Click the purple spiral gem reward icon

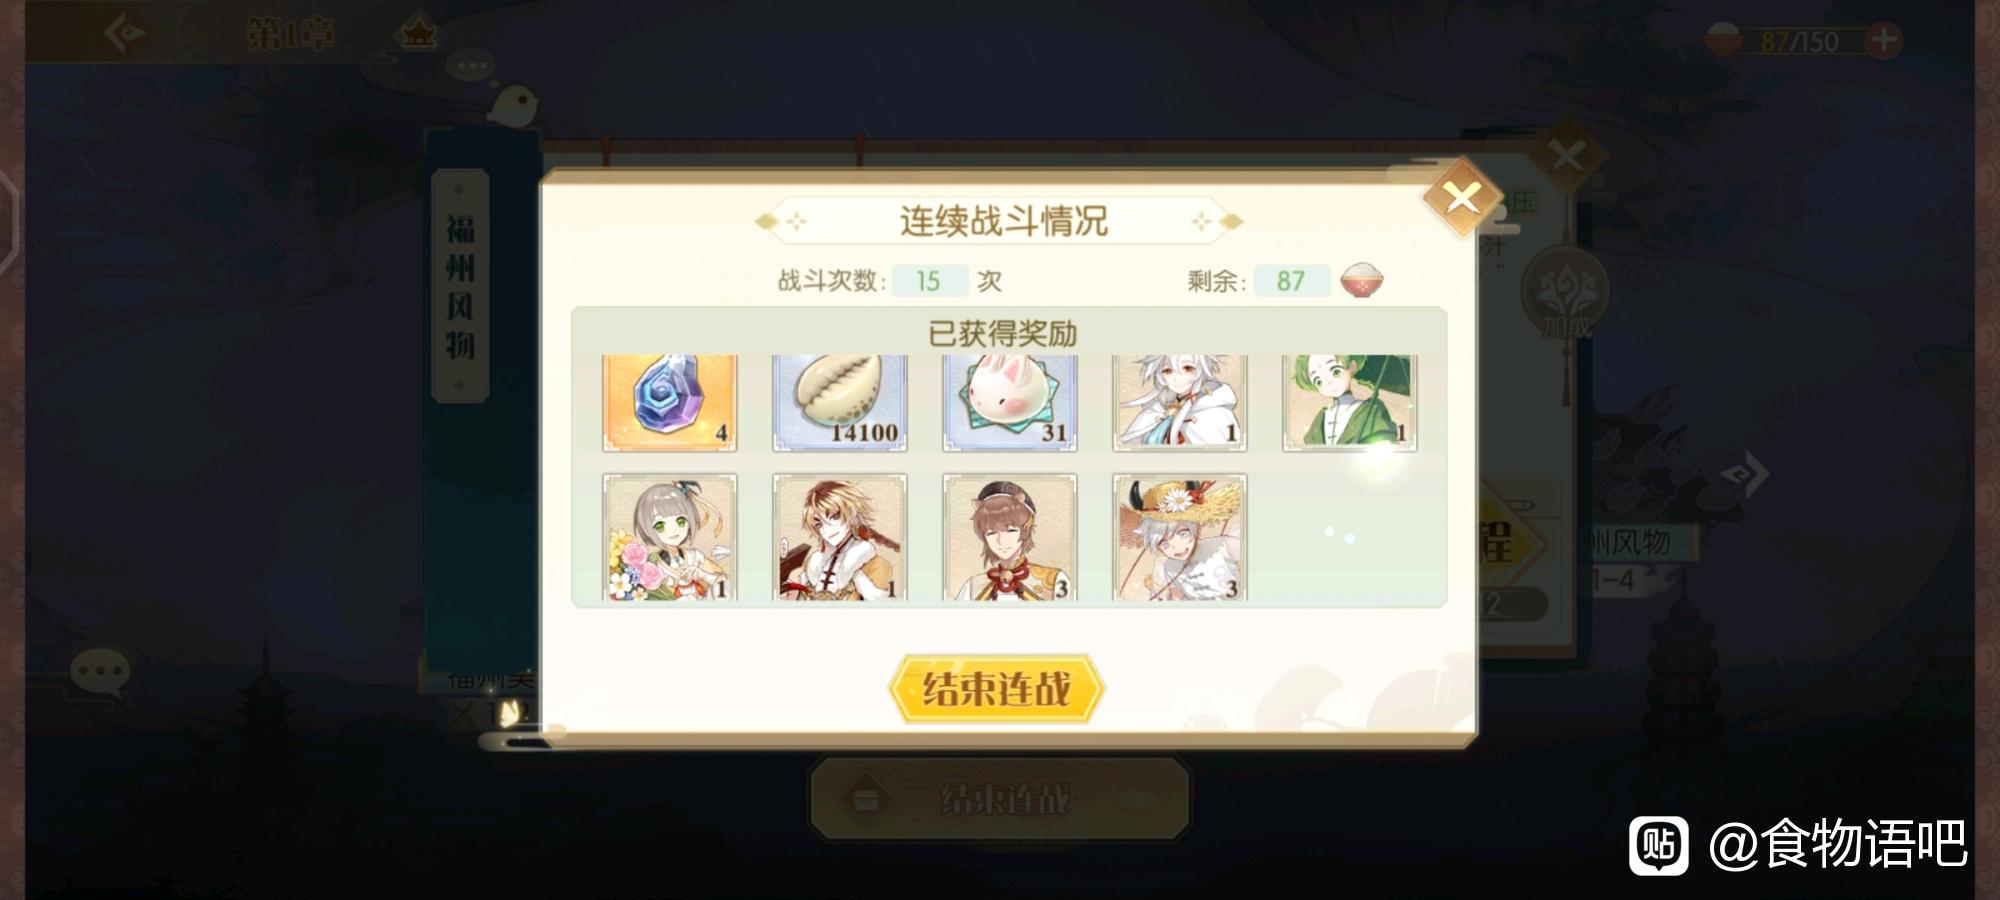point(670,403)
